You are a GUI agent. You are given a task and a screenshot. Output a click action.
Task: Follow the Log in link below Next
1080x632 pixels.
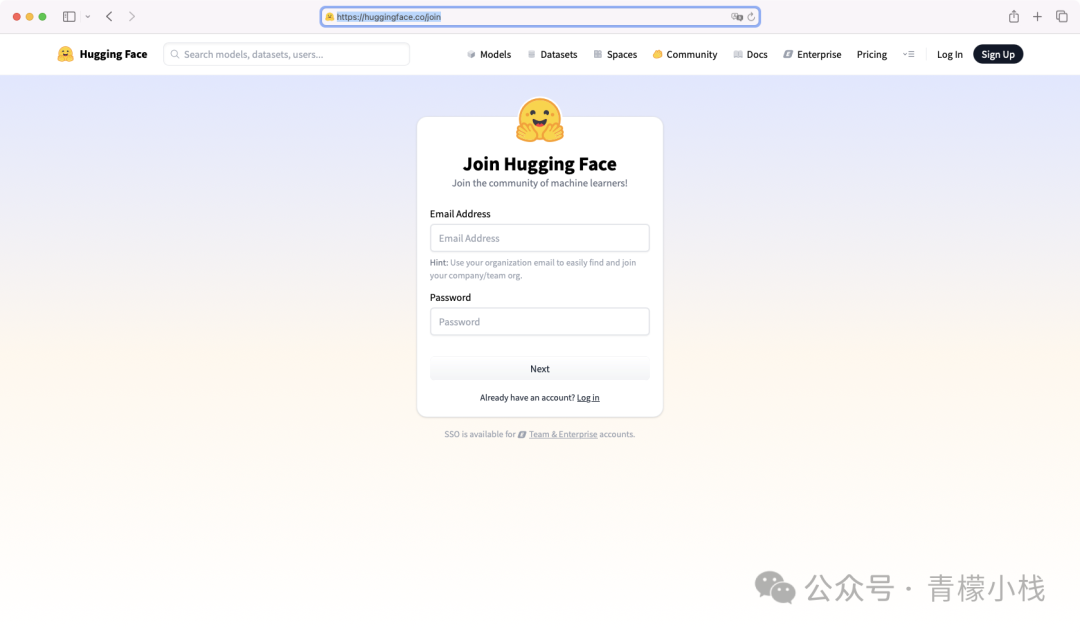[x=588, y=398]
